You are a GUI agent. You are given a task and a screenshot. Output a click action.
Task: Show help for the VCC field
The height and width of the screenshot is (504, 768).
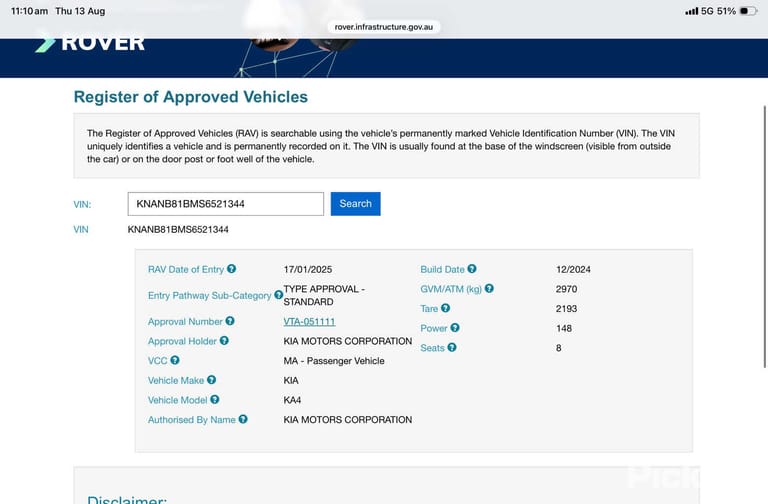pyautogui.click(x=175, y=360)
